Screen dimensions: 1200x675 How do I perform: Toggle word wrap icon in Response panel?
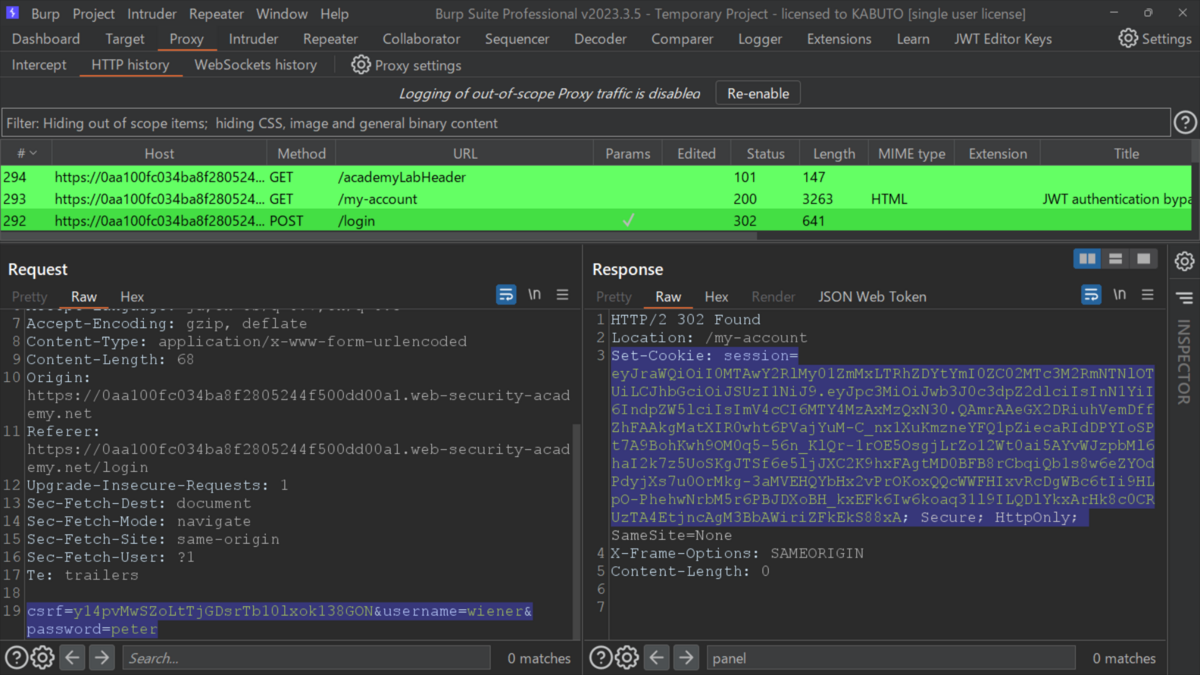(x=1091, y=295)
